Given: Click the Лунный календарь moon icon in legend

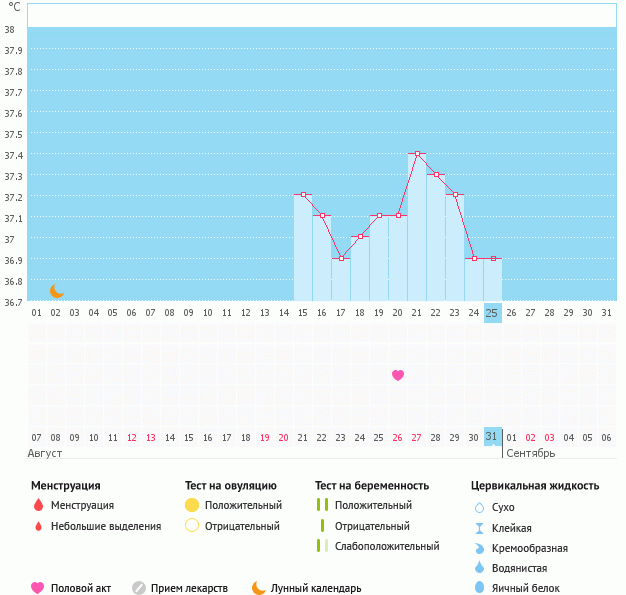Looking at the screenshot, I should click(259, 588).
